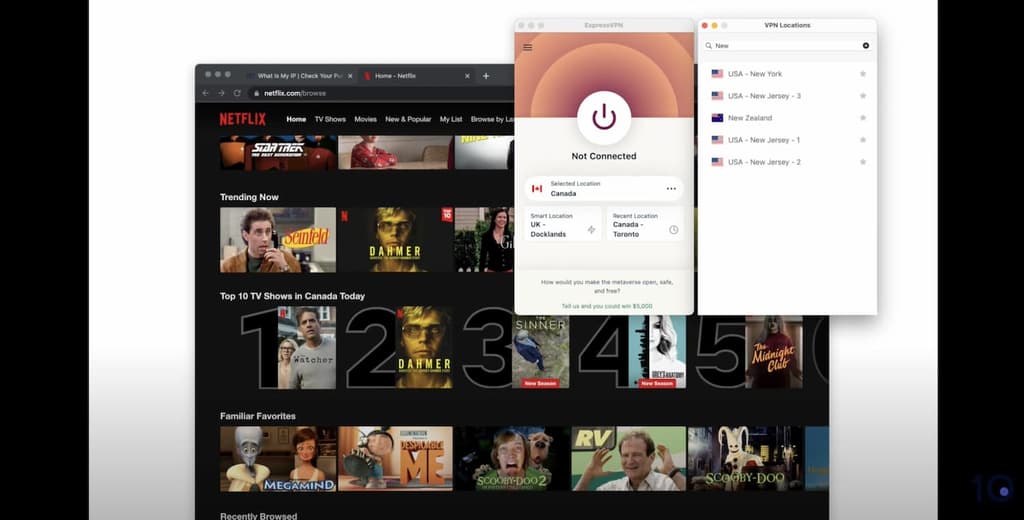Open Dahmer, ranked number 2 in Top 10
The width and height of the screenshot is (1024, 520).
point(424,348)
